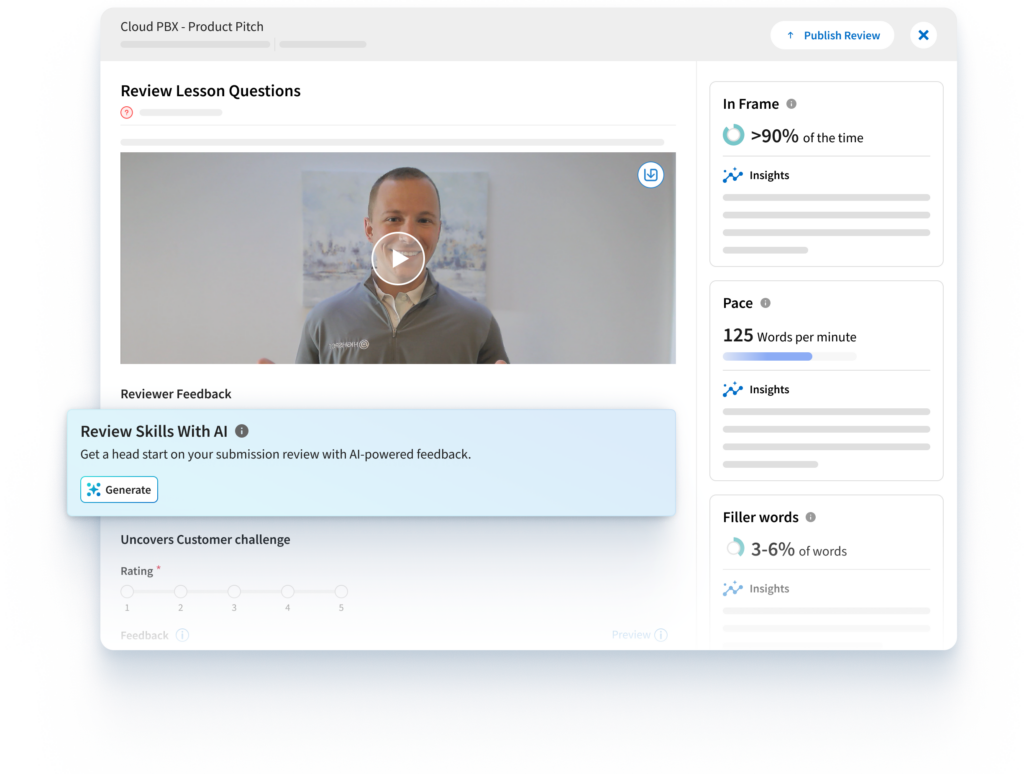Expand Insights under the In Frame panel
1024x774 pixels.
point(758,175)
